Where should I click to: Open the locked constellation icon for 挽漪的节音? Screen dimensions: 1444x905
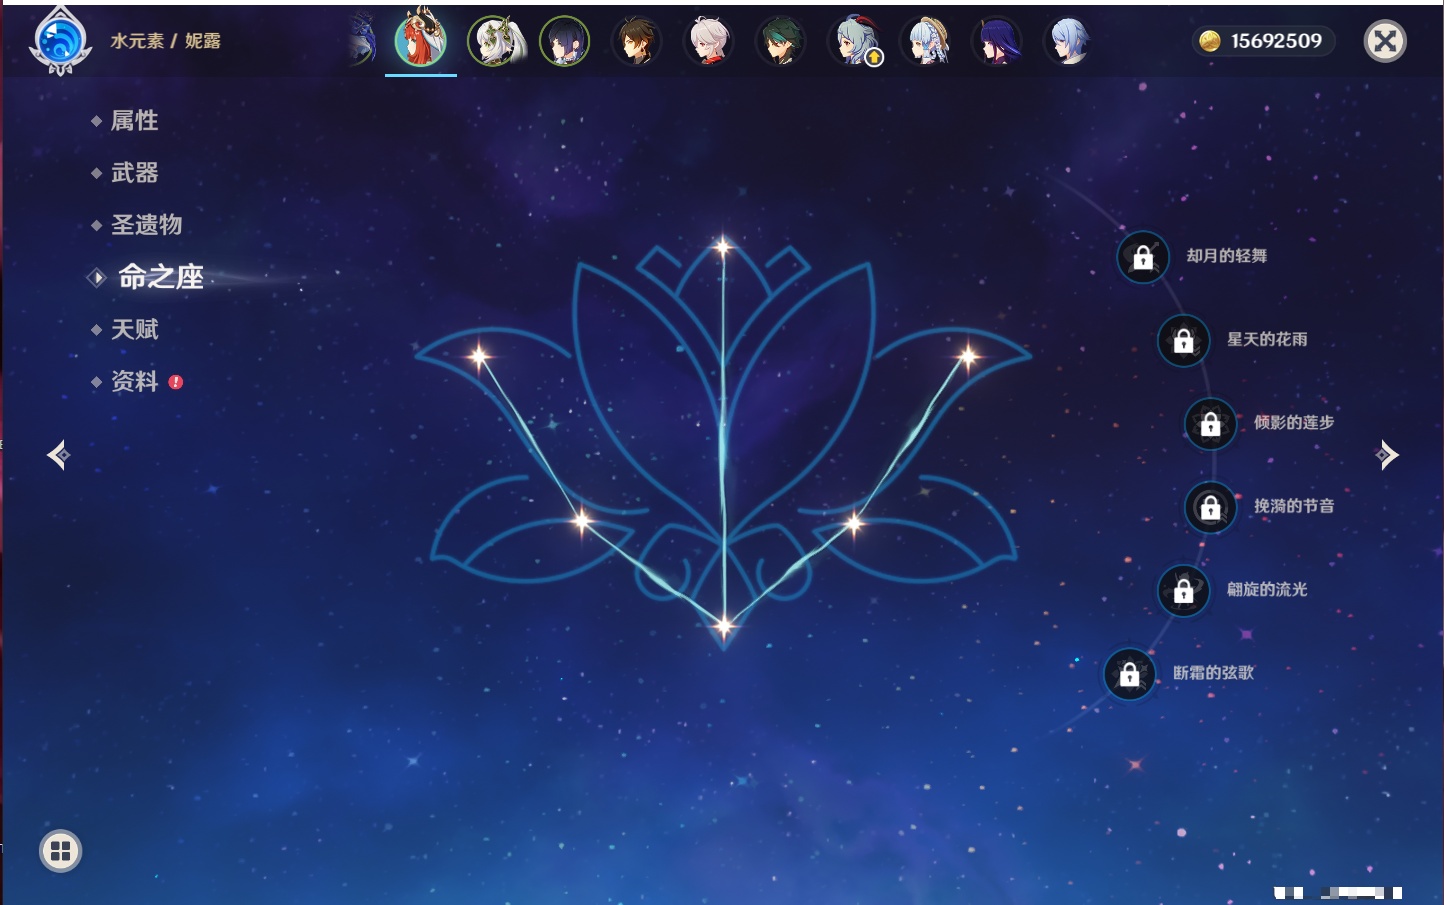tap(1210, 507)
